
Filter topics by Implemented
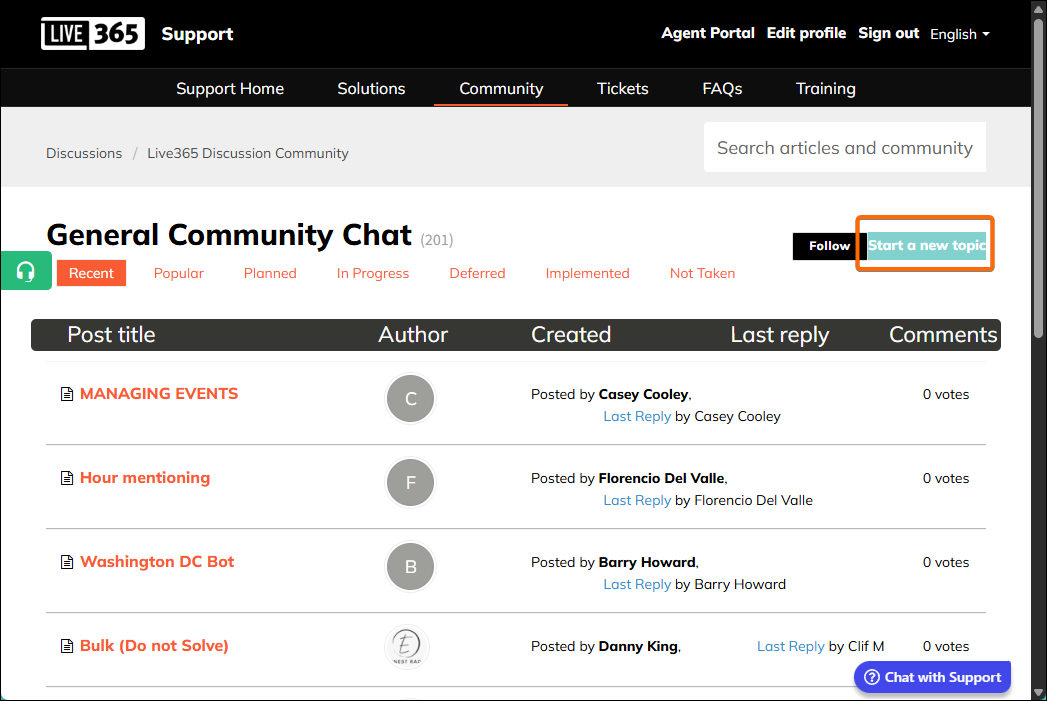588,273
